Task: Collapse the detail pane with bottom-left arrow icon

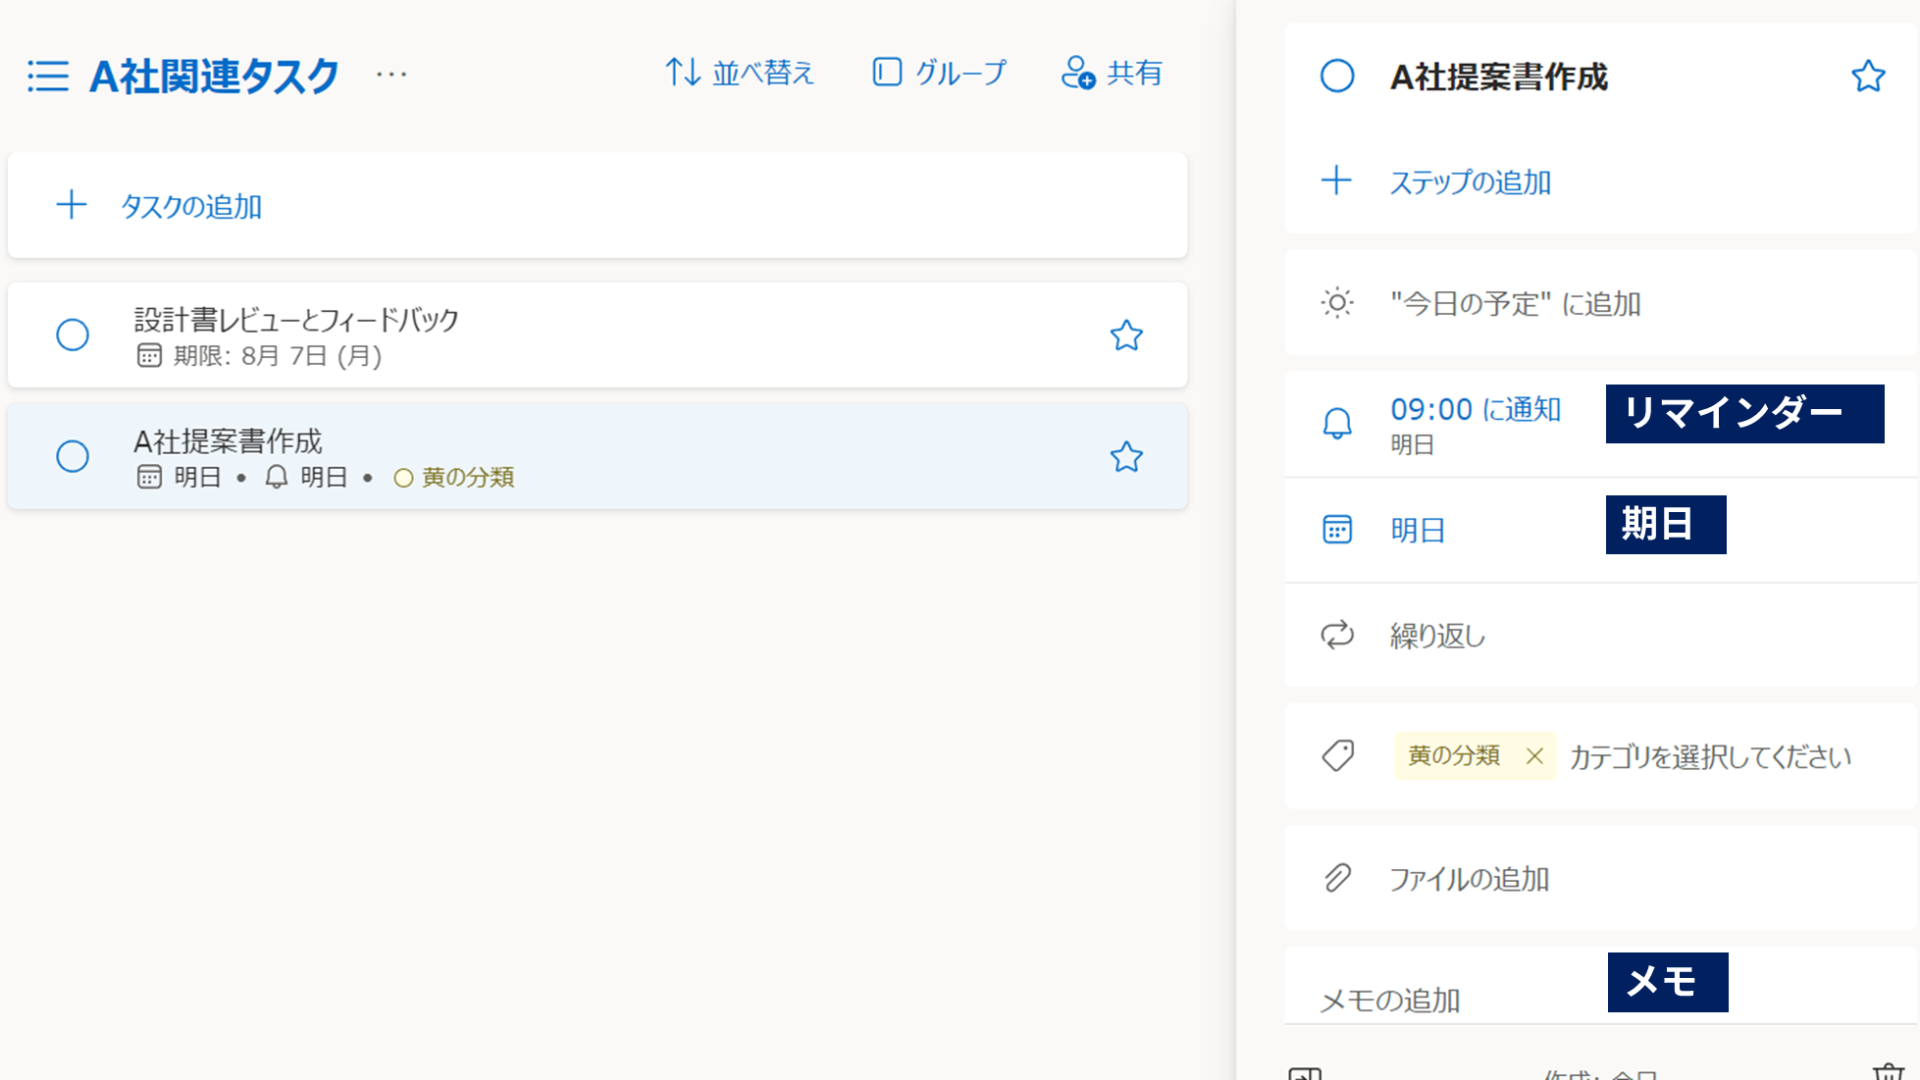Action: (x=1306, y=1072)
